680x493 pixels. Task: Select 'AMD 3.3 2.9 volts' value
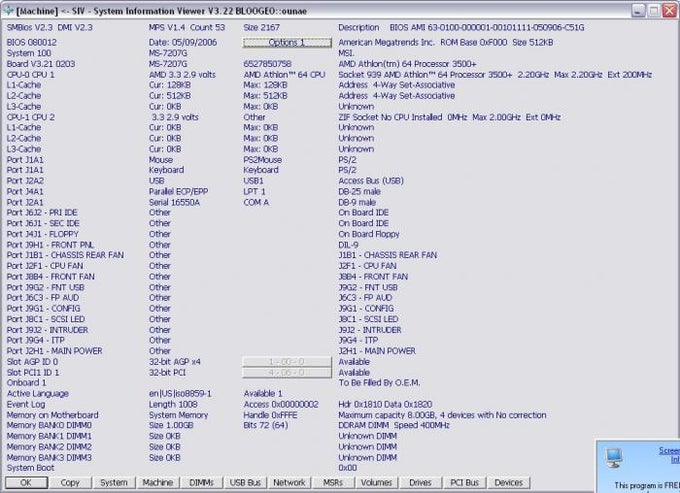pyautogui.click(x=182, y=75)
